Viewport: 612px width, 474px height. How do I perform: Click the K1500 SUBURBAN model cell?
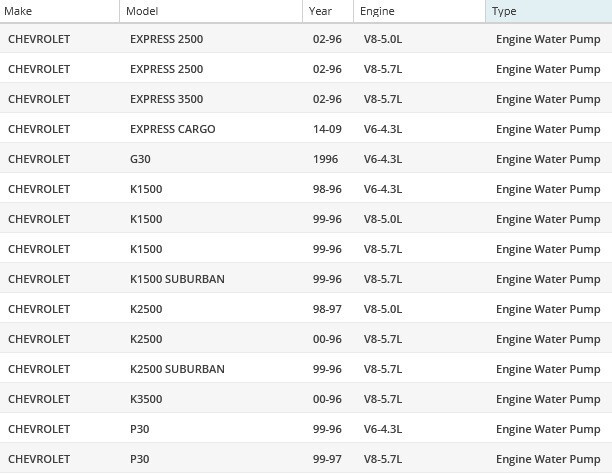tap(177, 279)
